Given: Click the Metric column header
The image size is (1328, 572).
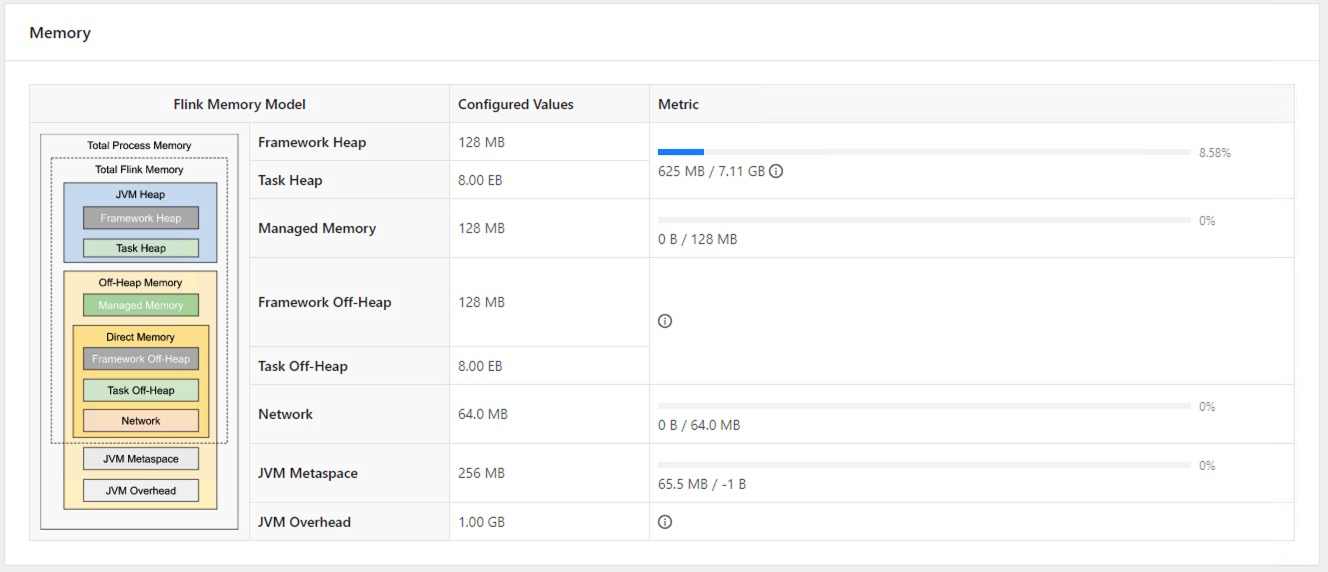Looking at the screenshot, I should point(678,104).
